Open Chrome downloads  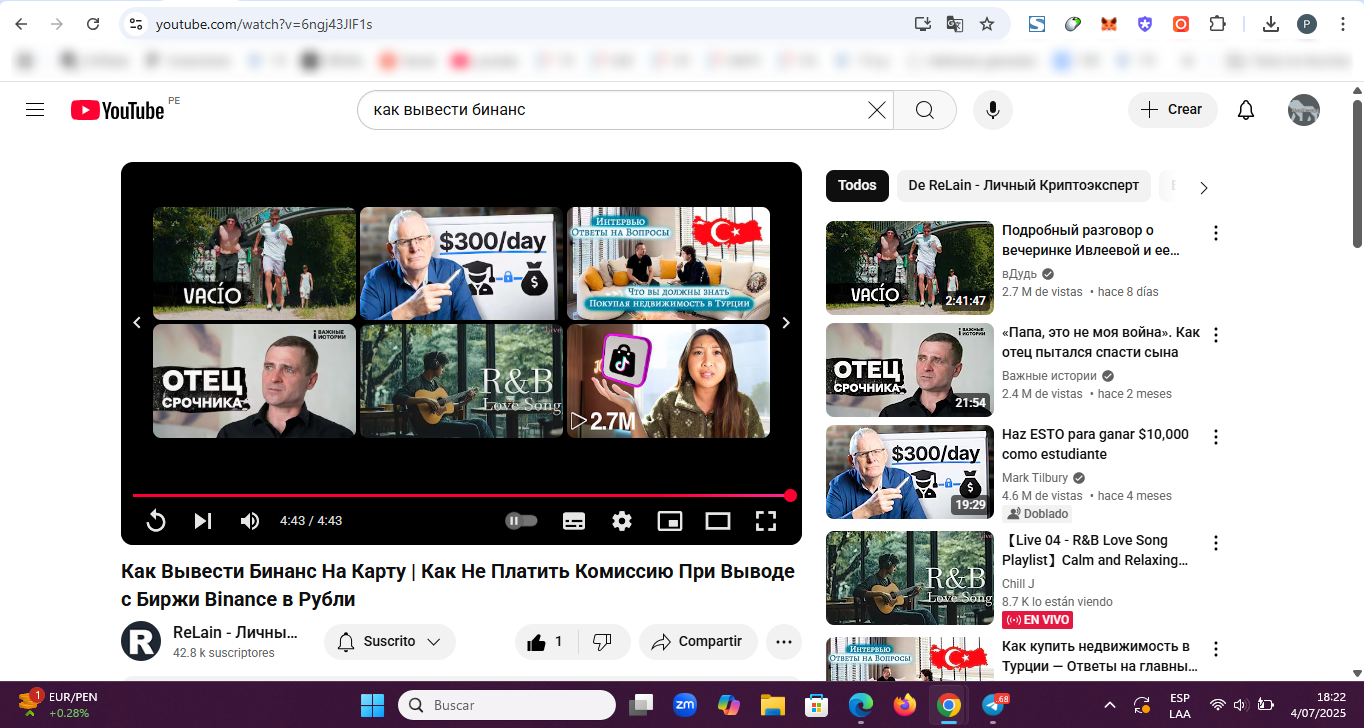tap(1271, 24)
